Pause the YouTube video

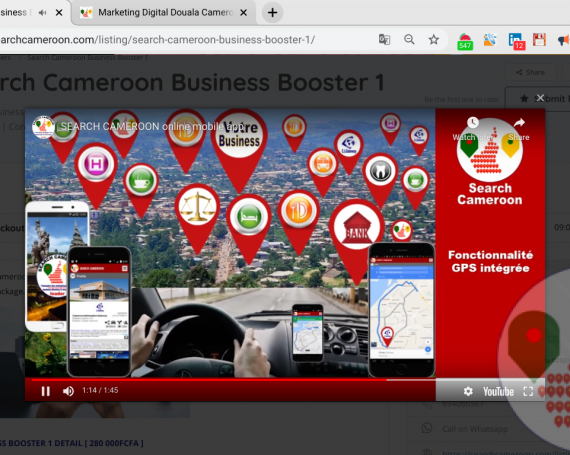click(45, 391)
